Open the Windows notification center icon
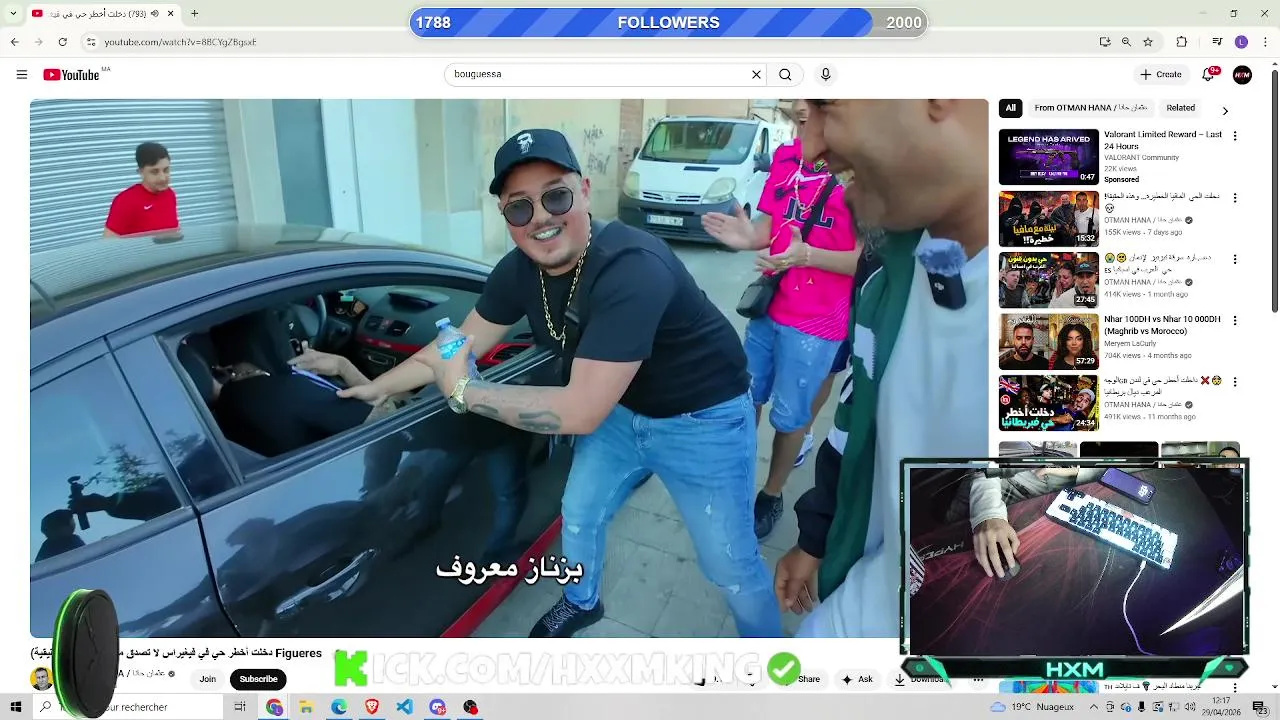Image resolution: width=1280 pixels, height=720 pixels. coord(1259,707)
